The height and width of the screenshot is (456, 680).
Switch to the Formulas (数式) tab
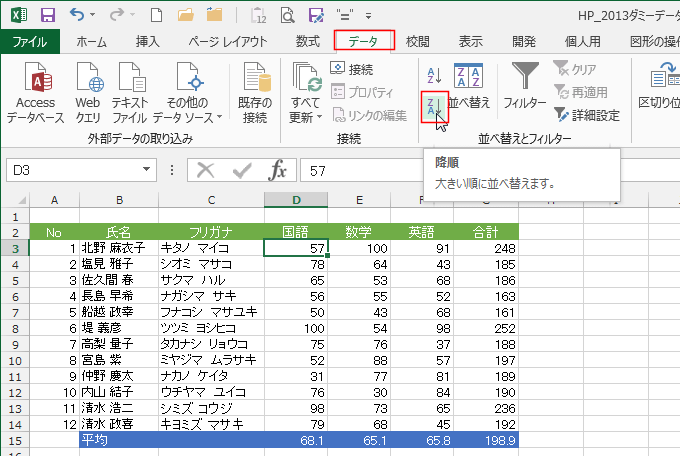(x=308, y=41)
